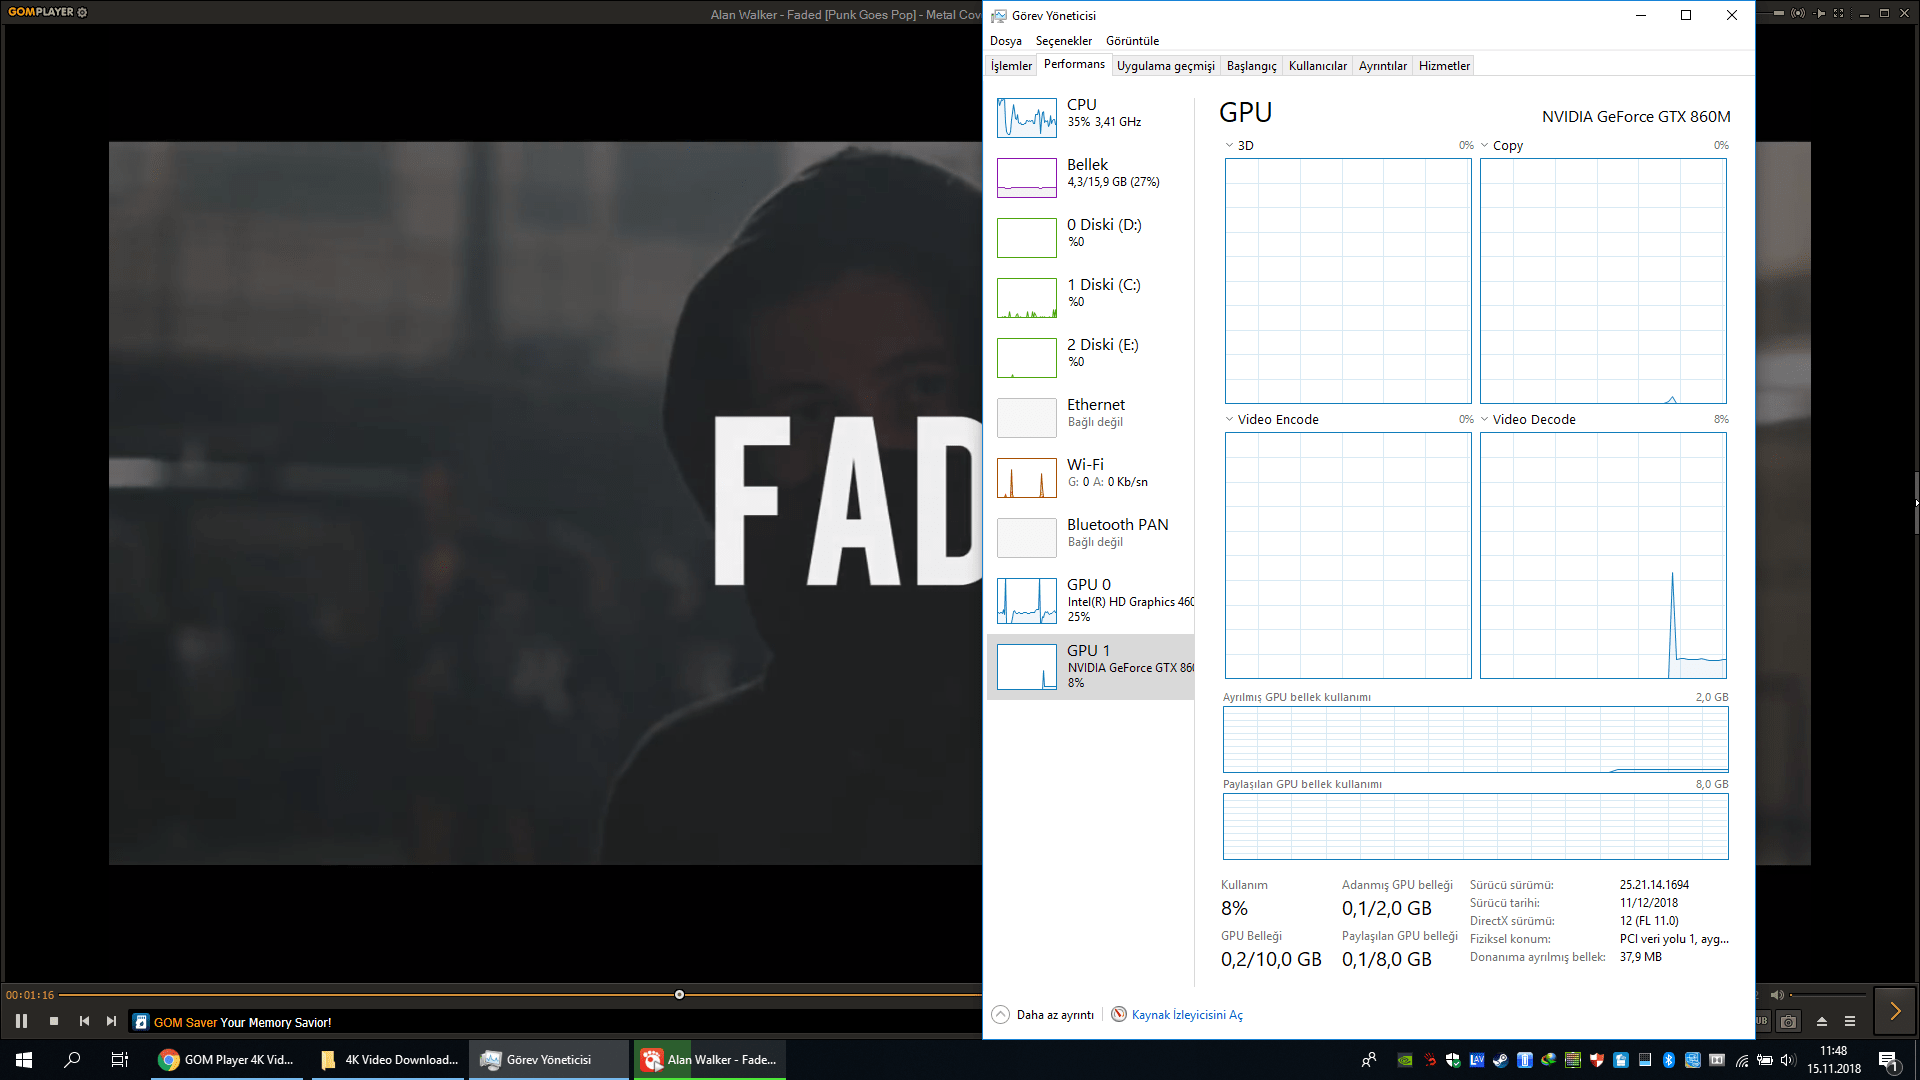Open Task View on taskbar
1920x1080 pixels.
point(120,1059)
